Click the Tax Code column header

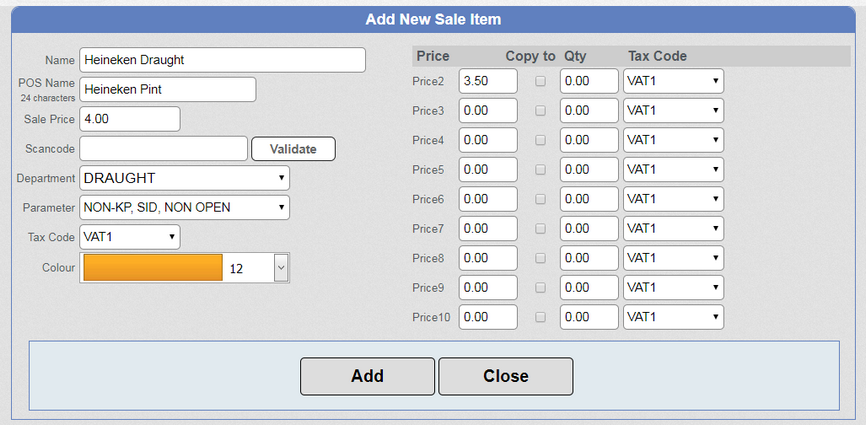(657, 56)
